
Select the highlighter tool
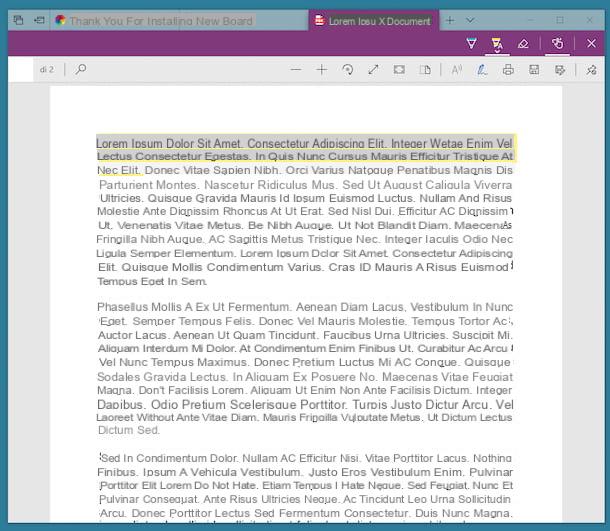click(x=497, y=44)
